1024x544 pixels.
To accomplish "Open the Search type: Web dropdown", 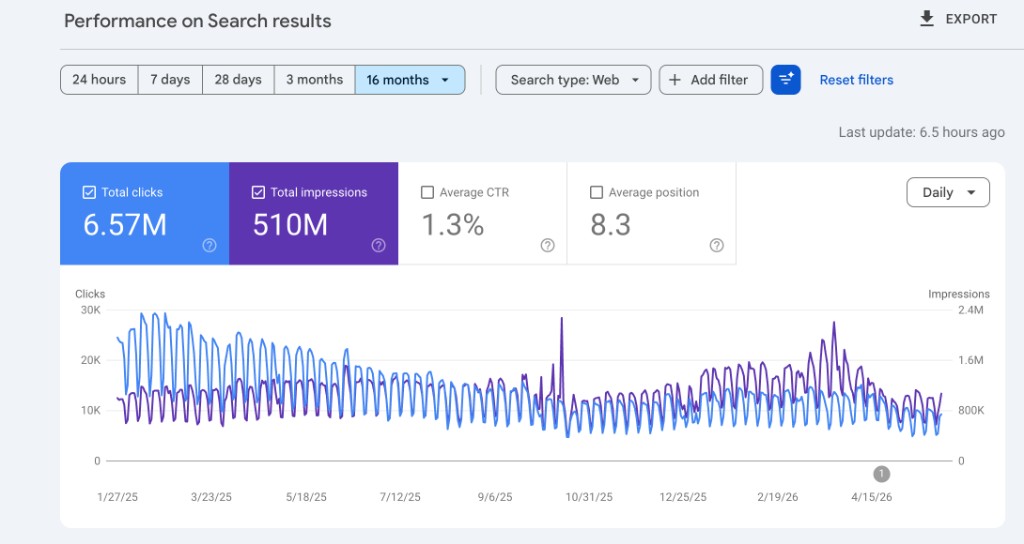I will [573, 80].
